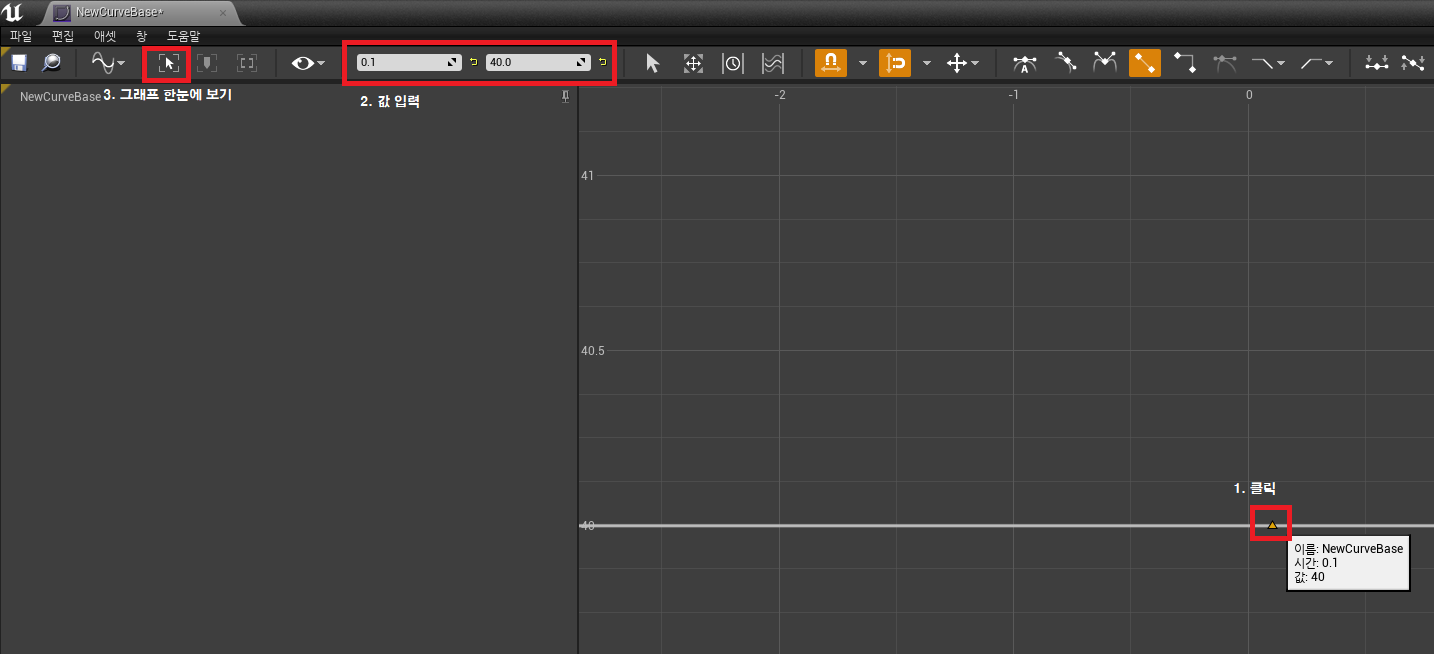Close the NewCurveBase* tab
This screenshot has height=654, width=1434.
pyautogui.click(x=223, y=13)
